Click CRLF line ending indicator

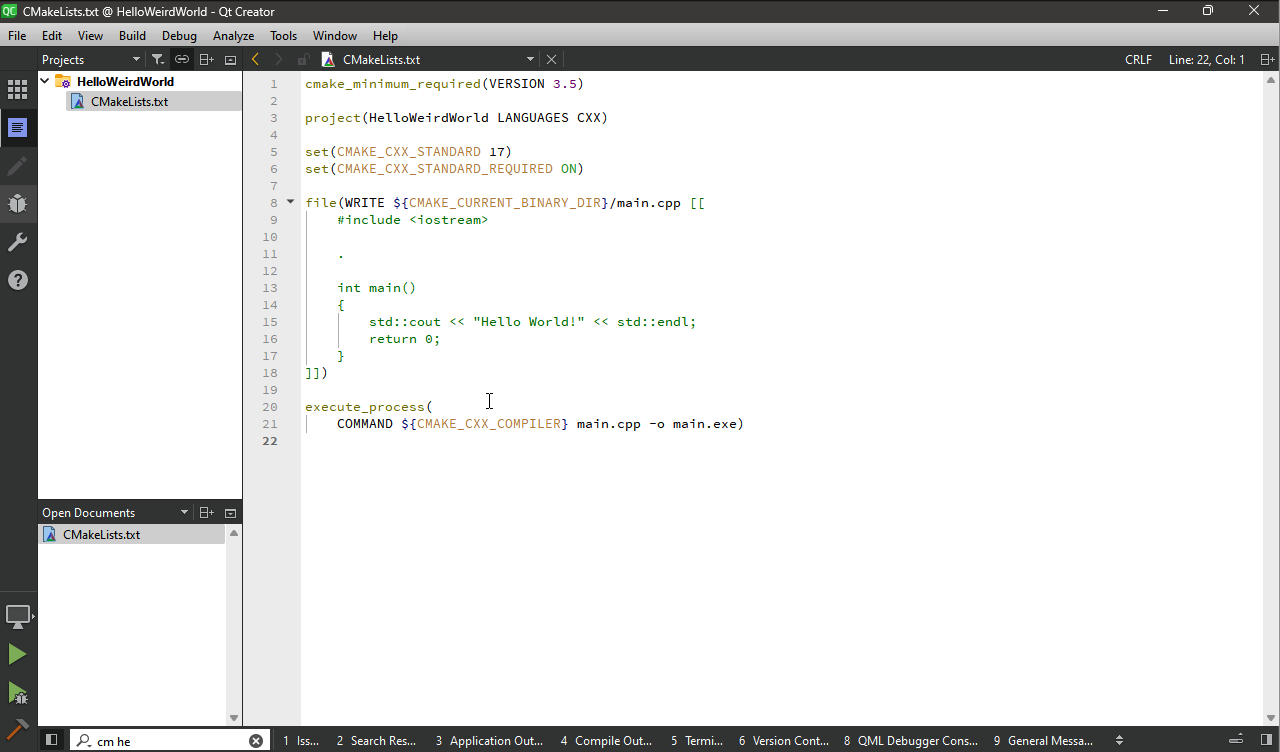[1138, 60]
